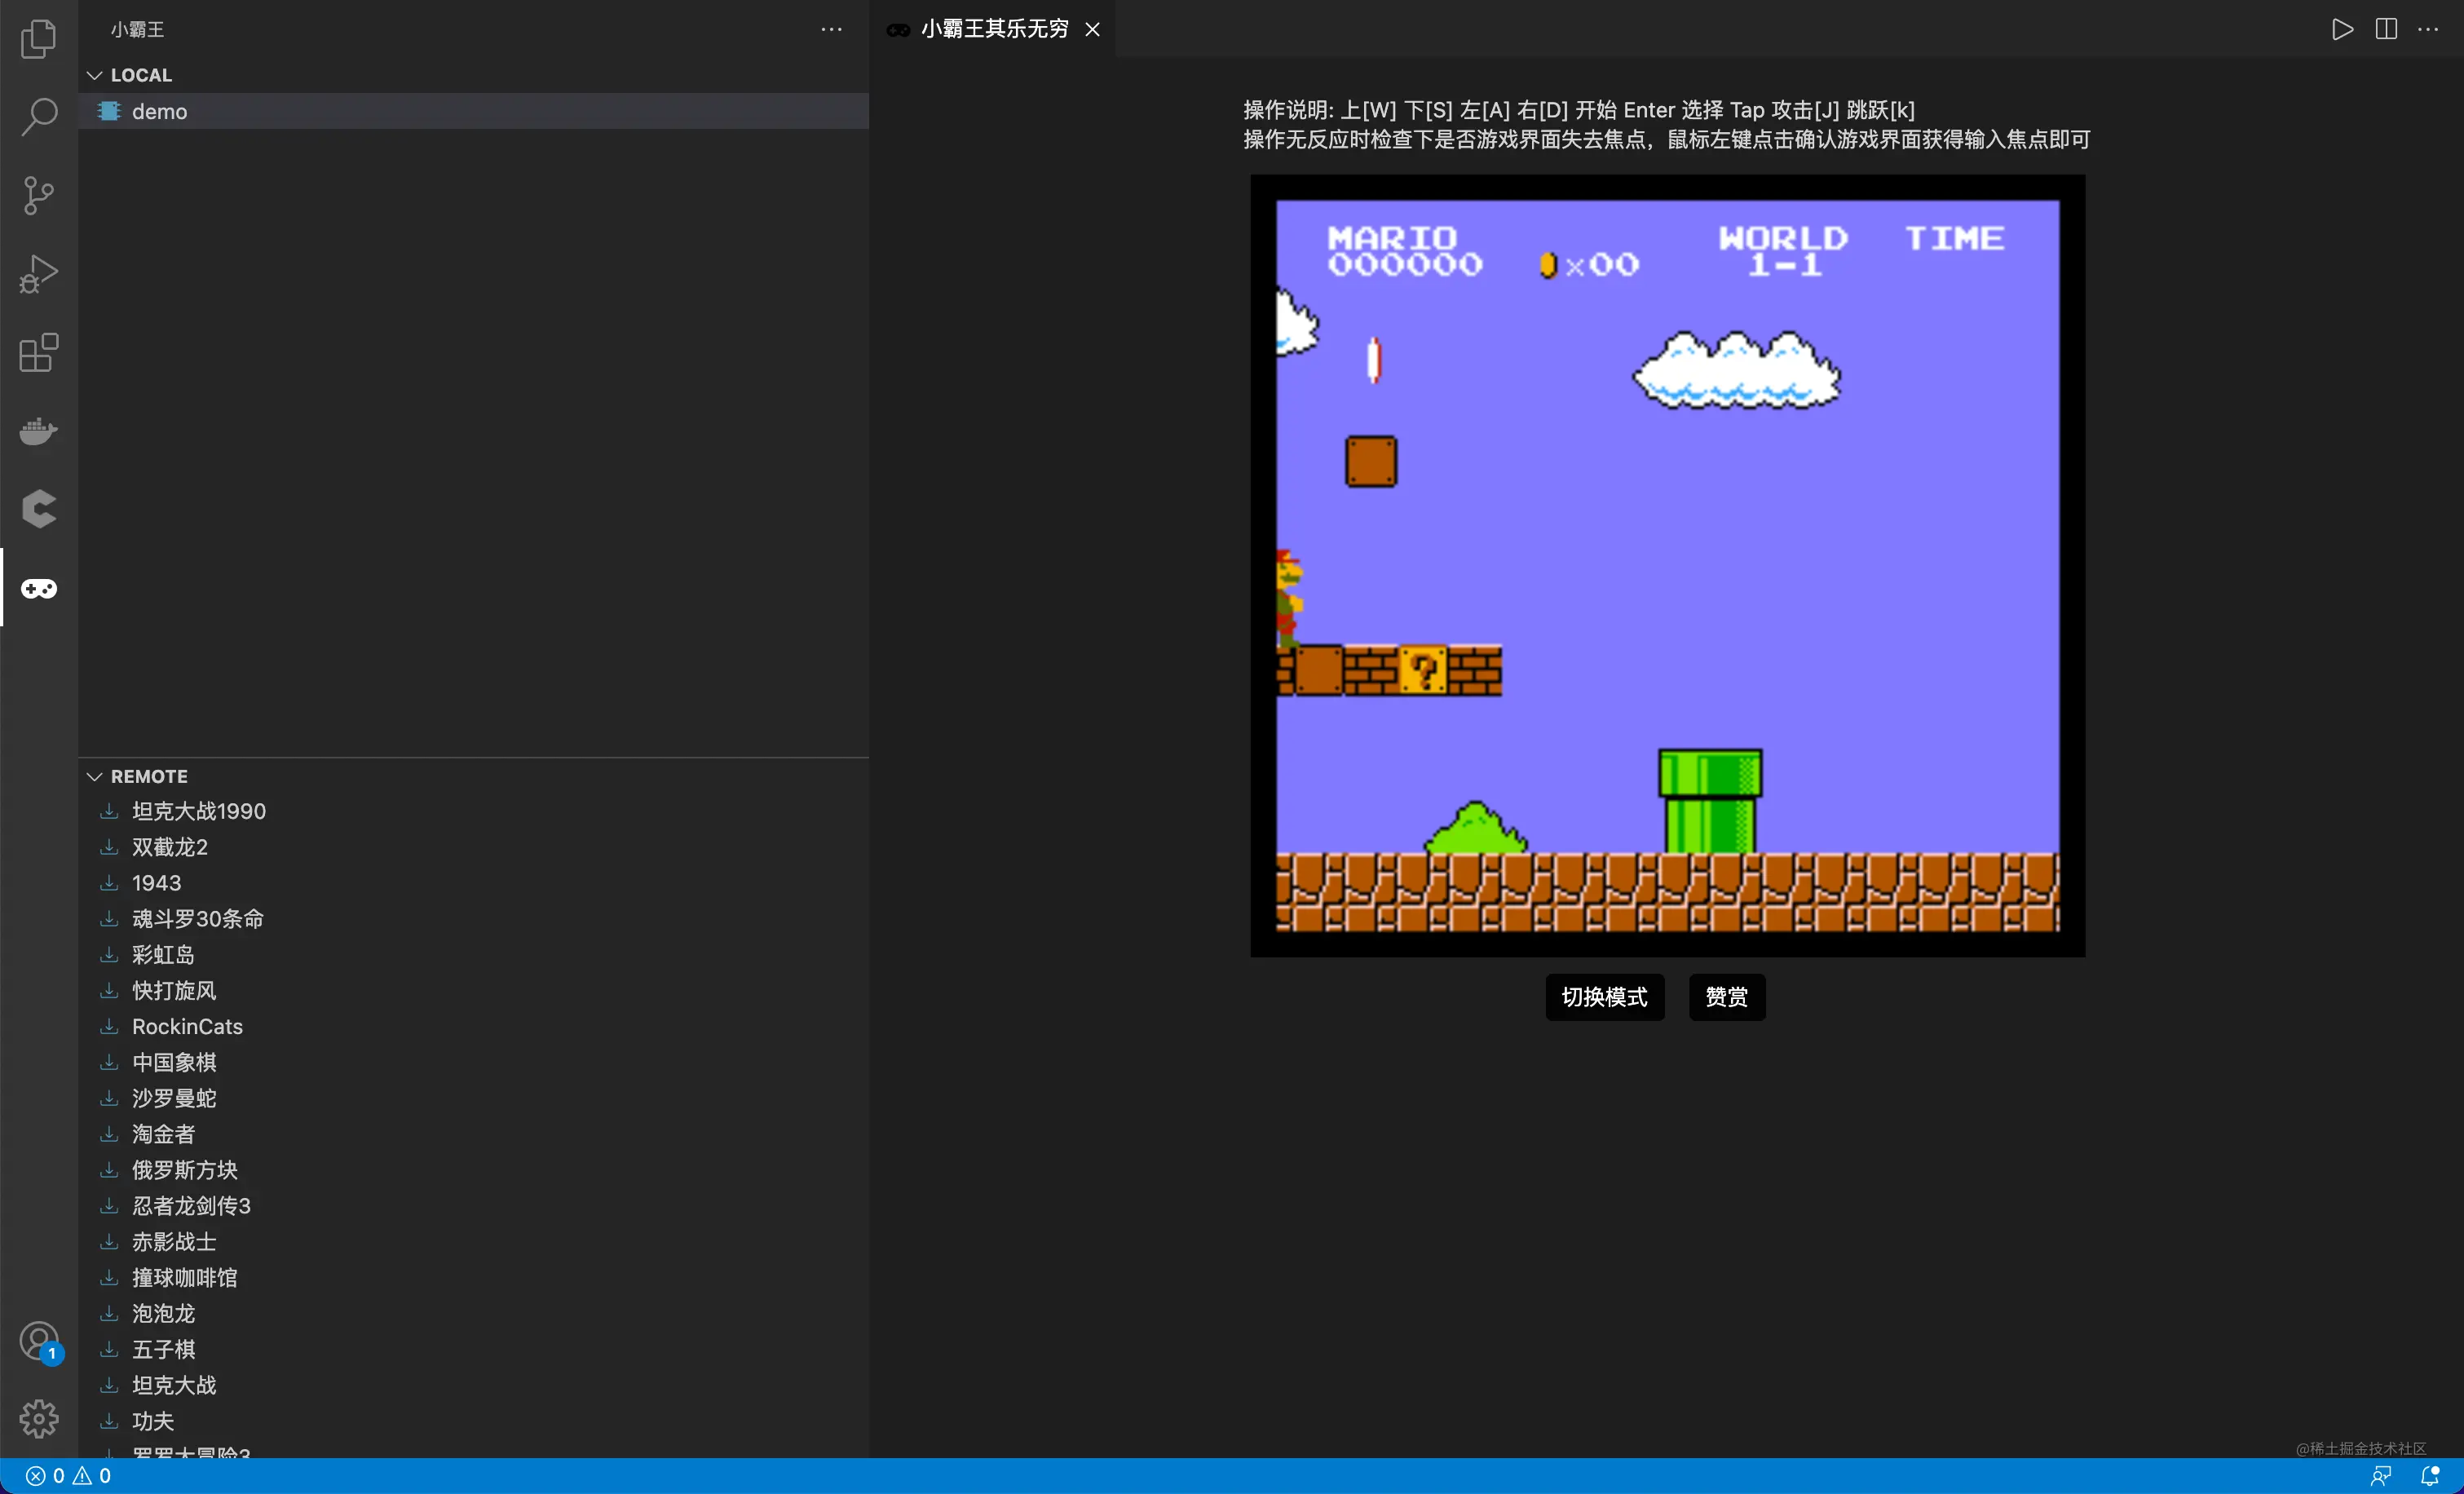The image size is (2464, 1494).
Task: Click the 赞赏 button
Action: 1726,996
